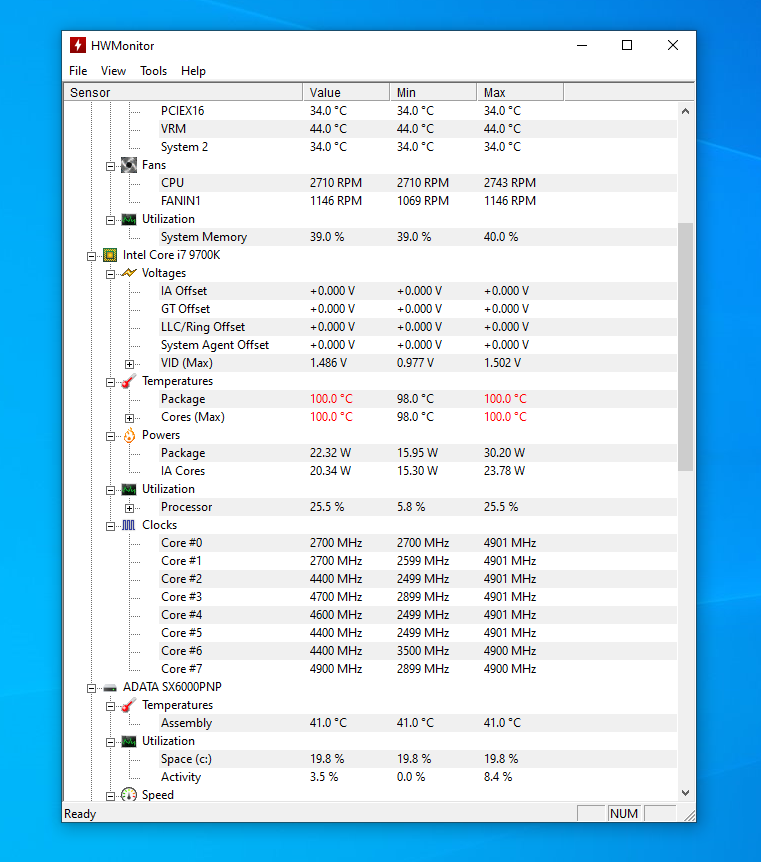Click the vertical scrollbar thumb

point(685,347)
